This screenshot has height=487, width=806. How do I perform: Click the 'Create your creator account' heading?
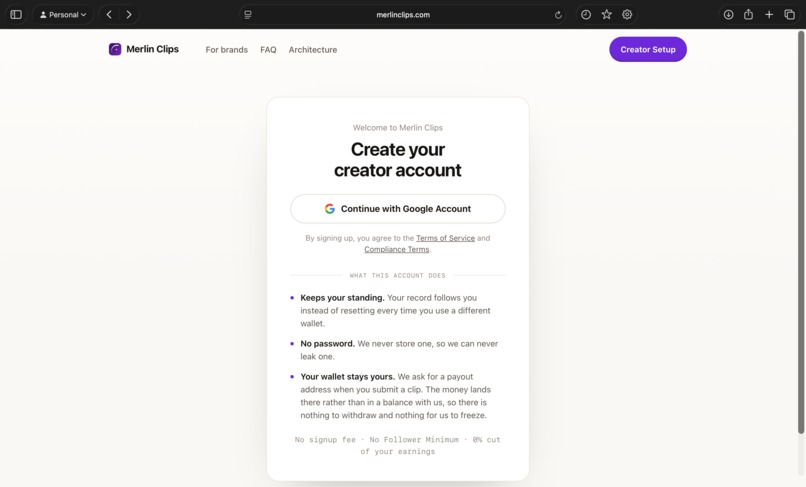tap(398, 159)
